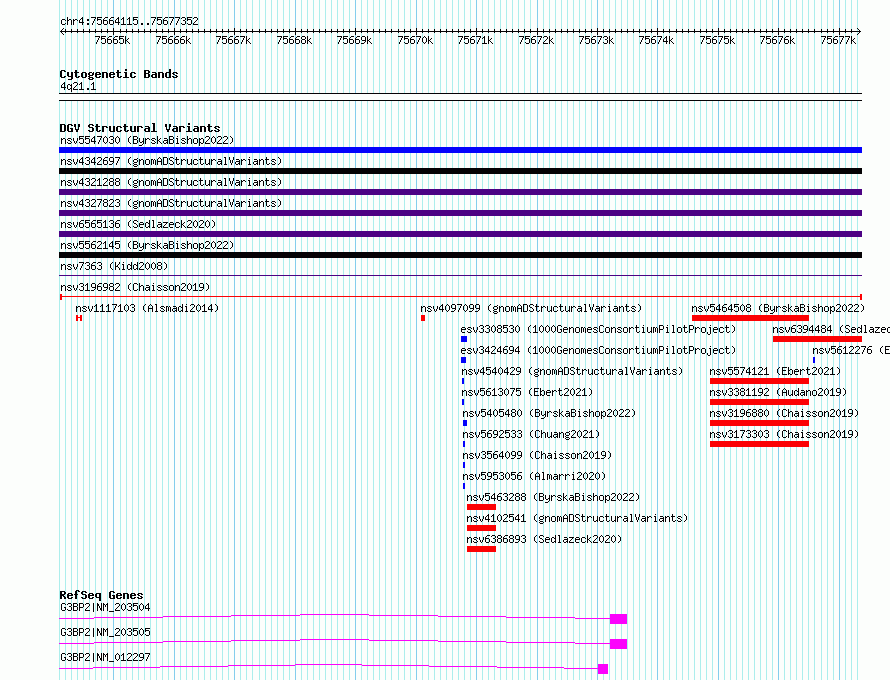Open esv3308530 (1000GenomesConsortiumPilotProject) label
The height and width of the screenshot is (680, 890).
pos(598,329)
